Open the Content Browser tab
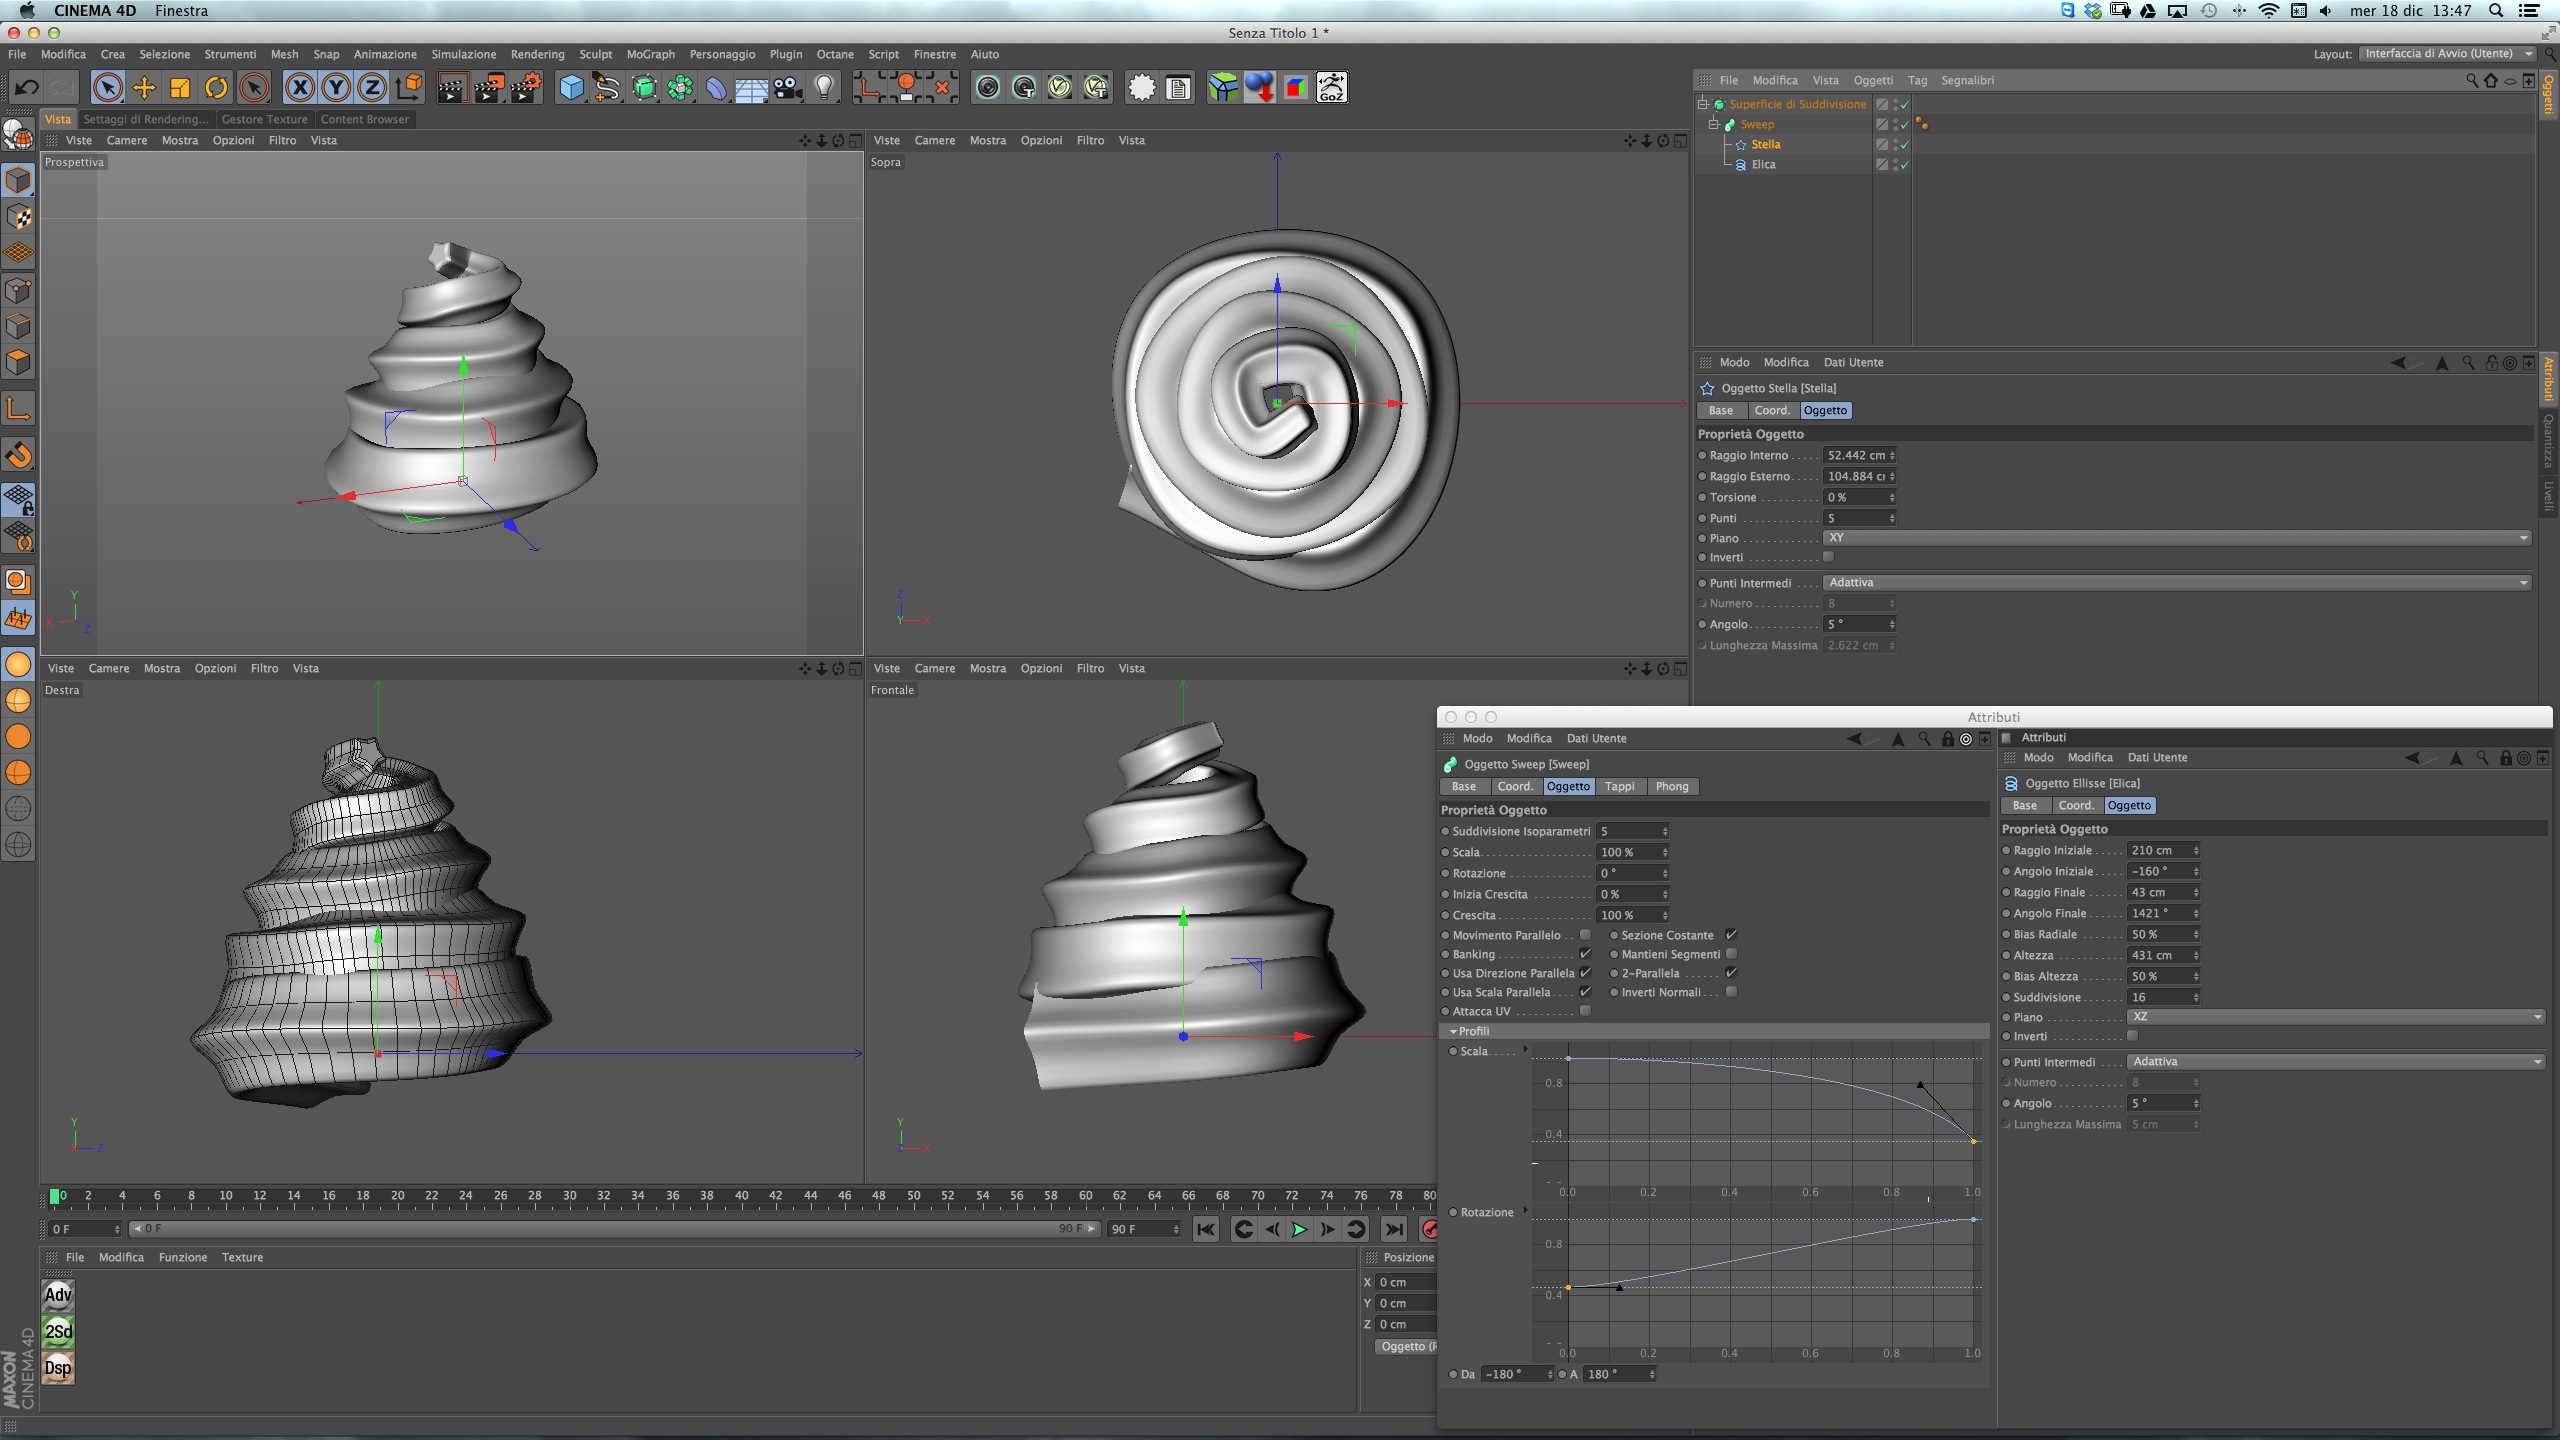This screenshot has width=2560, height=1440. tap(364, 119)
